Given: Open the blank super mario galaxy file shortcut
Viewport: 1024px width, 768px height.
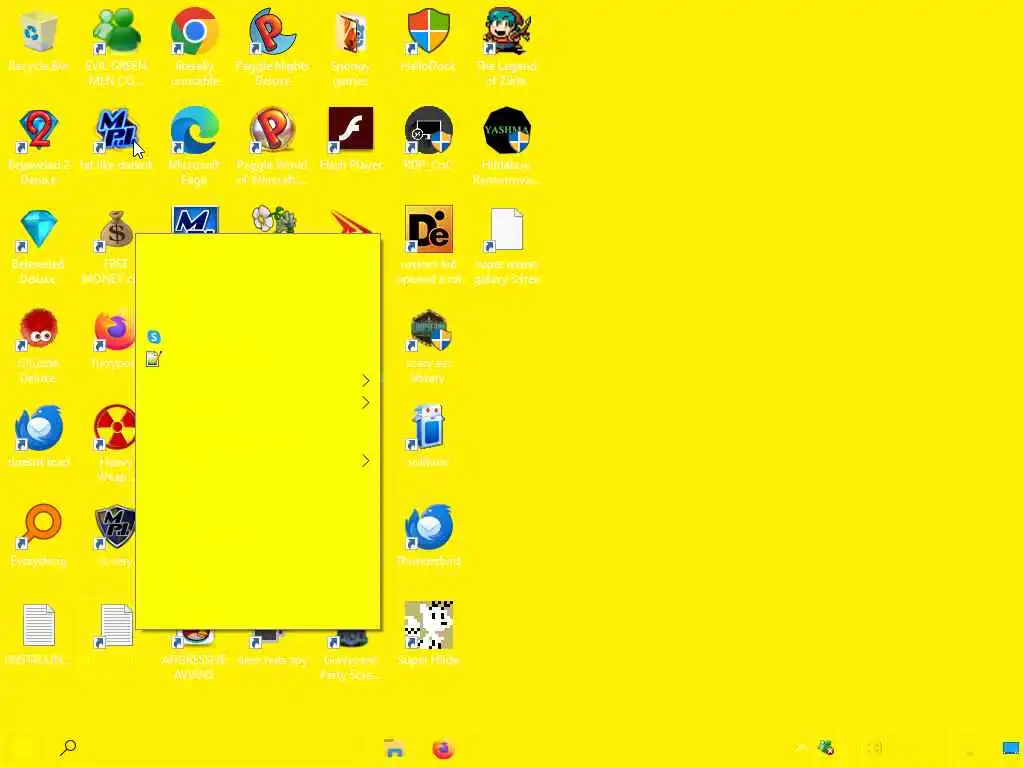Looking at the screenshot, I should (506, 230).
